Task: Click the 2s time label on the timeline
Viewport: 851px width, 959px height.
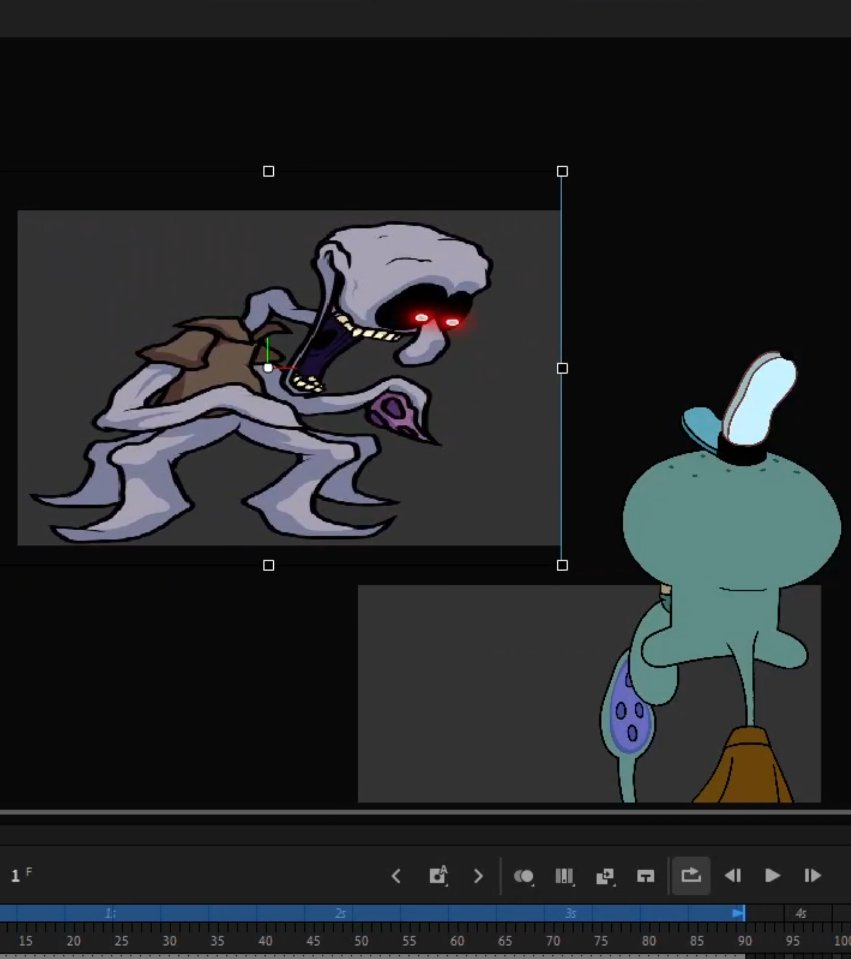Action: (340, 913)
